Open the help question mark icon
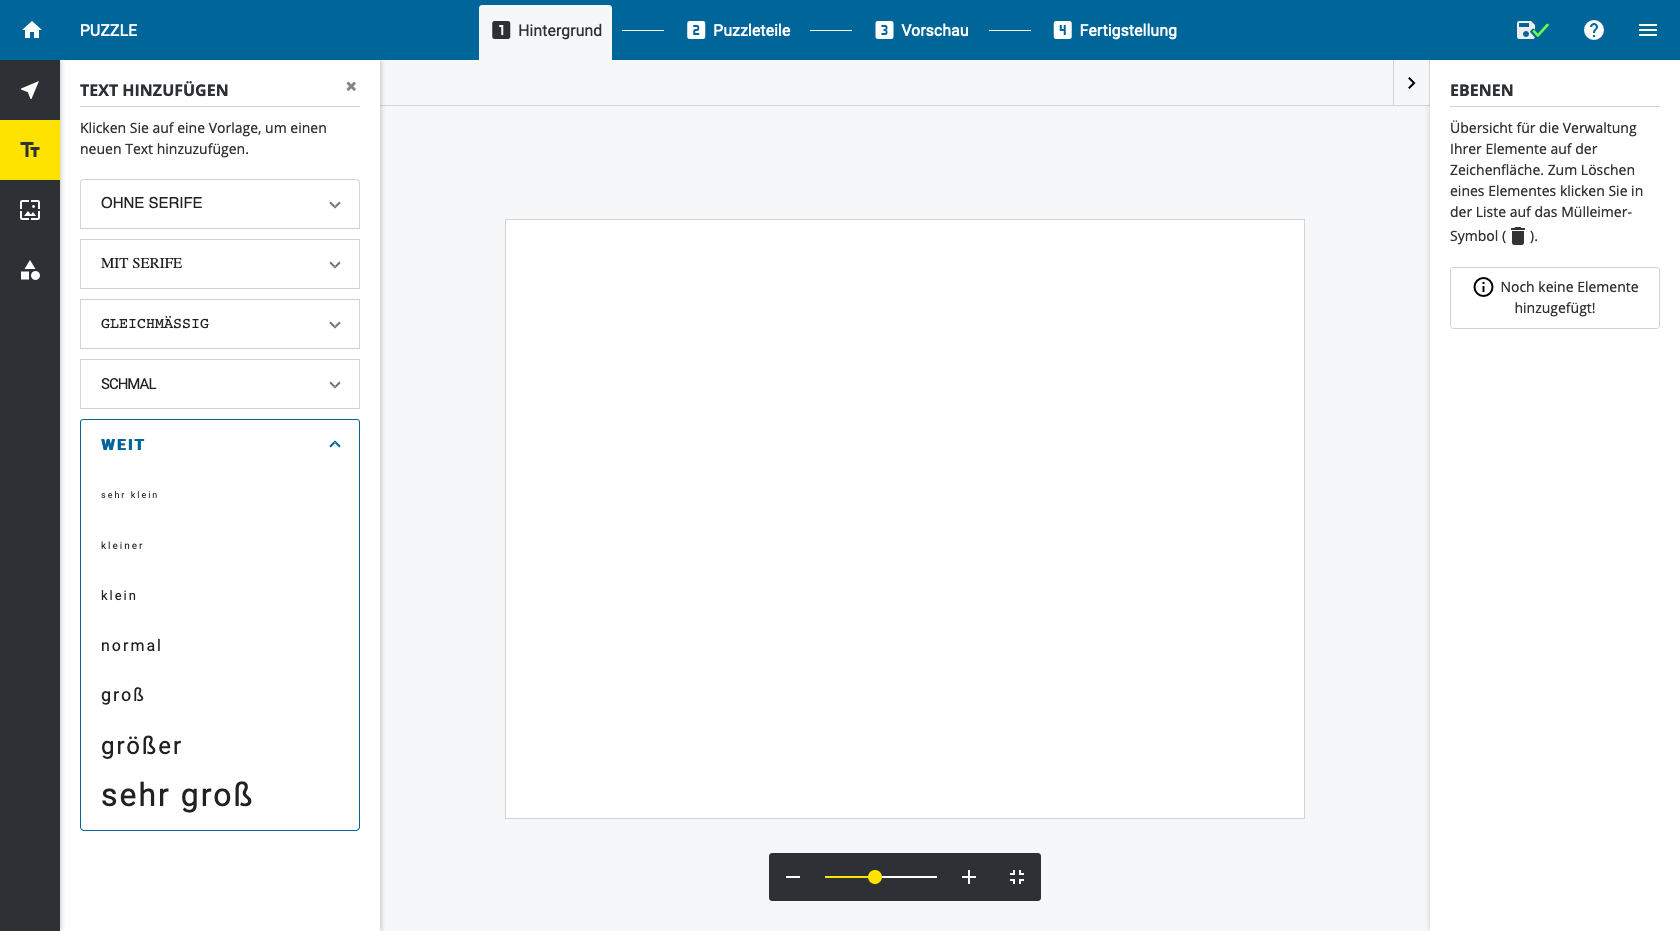Screen dimensions: 1680x931 [1594, 30]
